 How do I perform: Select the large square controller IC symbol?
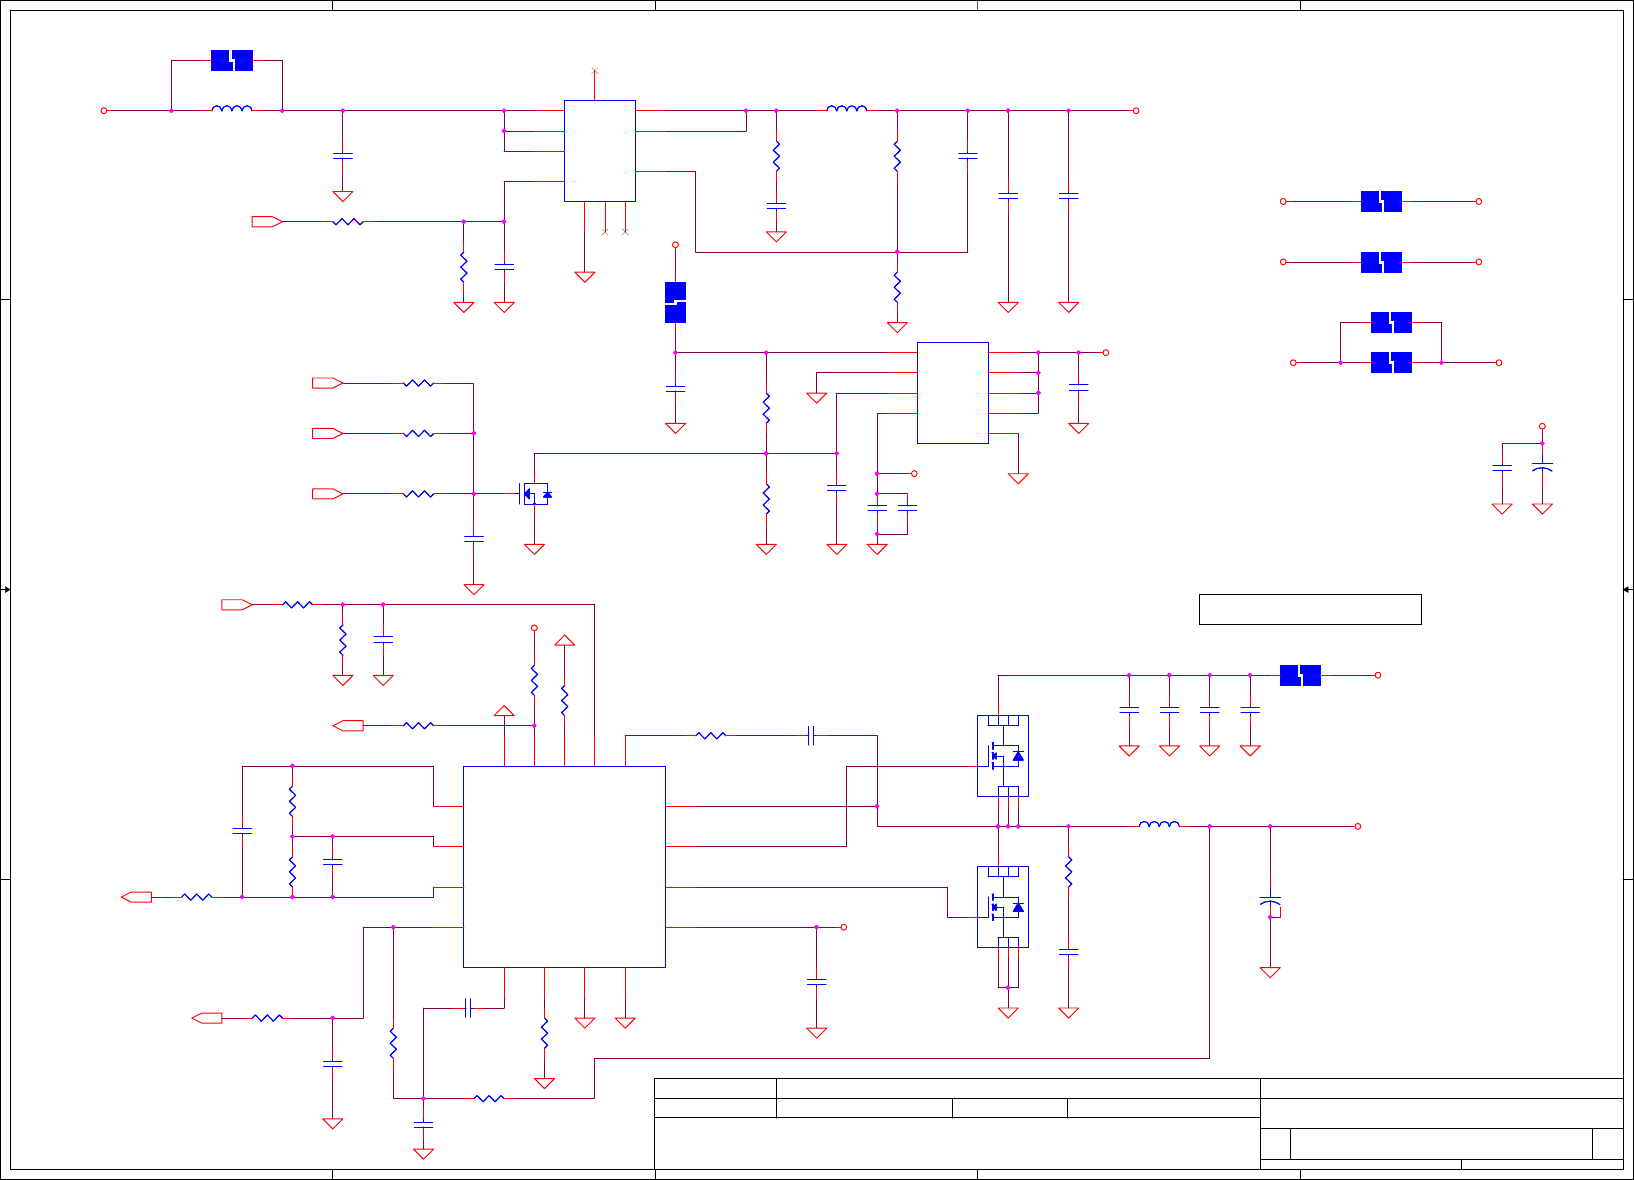pyautogui.click(x=564, y=867)
